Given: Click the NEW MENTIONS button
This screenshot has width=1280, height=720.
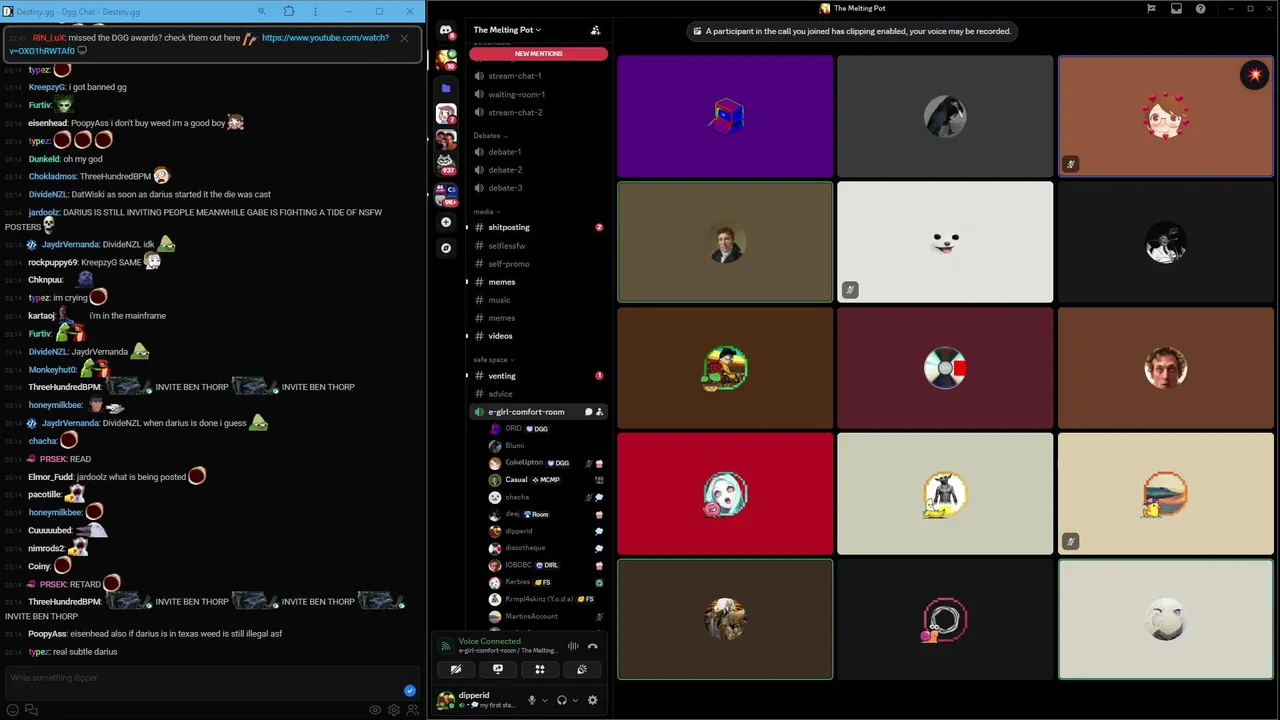Looking at the screenshot, I should tap(538, 54).
